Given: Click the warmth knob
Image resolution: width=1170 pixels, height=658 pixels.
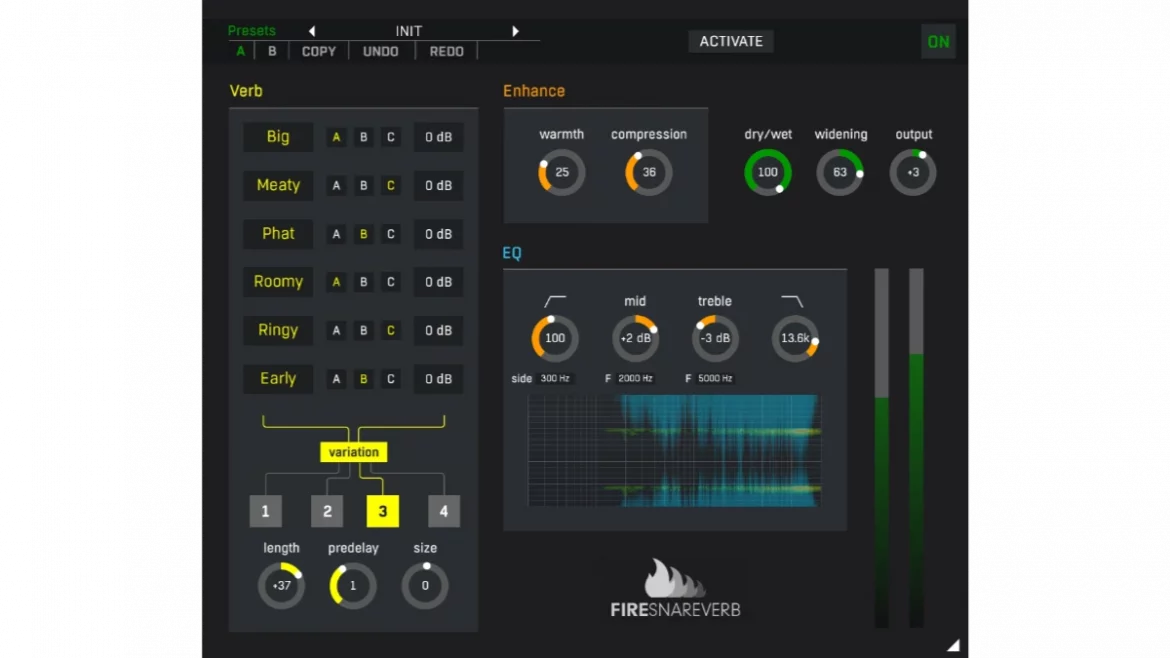Looking at the screenshot, I should (x=562, y=172).
